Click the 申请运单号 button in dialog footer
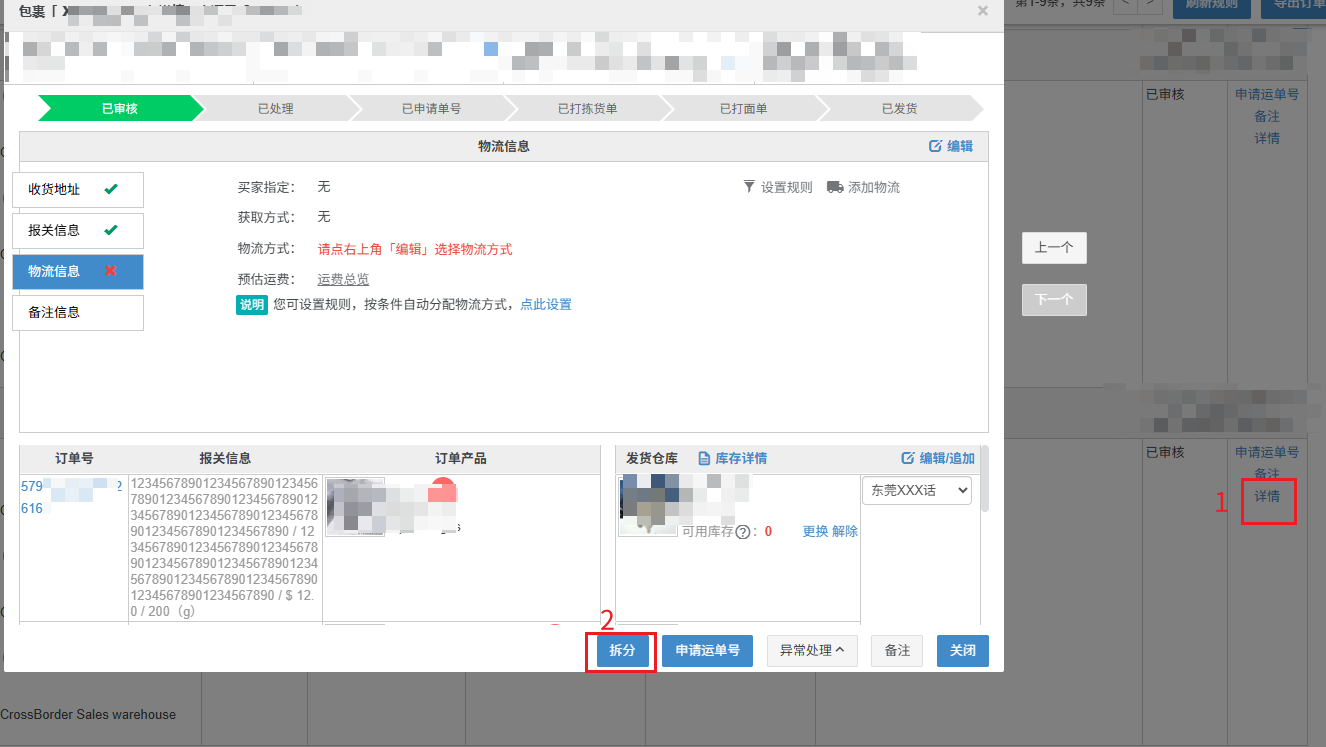Screen dimensions: 1326x747 [x=707, y=650]
